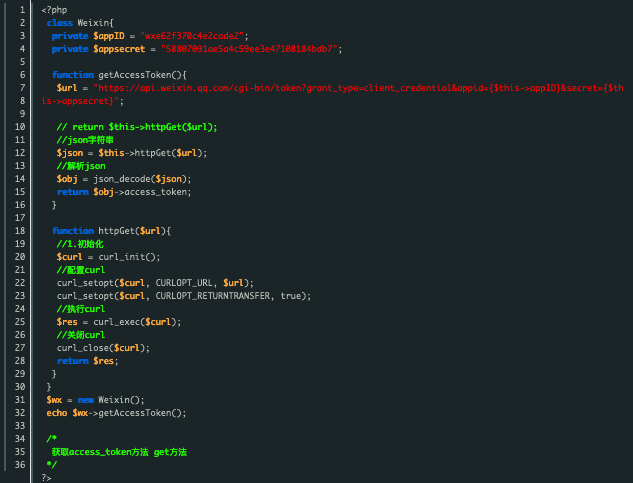The image size is (633, 483).
Task: Click the //解析json comment
Action: coord(81,166)
